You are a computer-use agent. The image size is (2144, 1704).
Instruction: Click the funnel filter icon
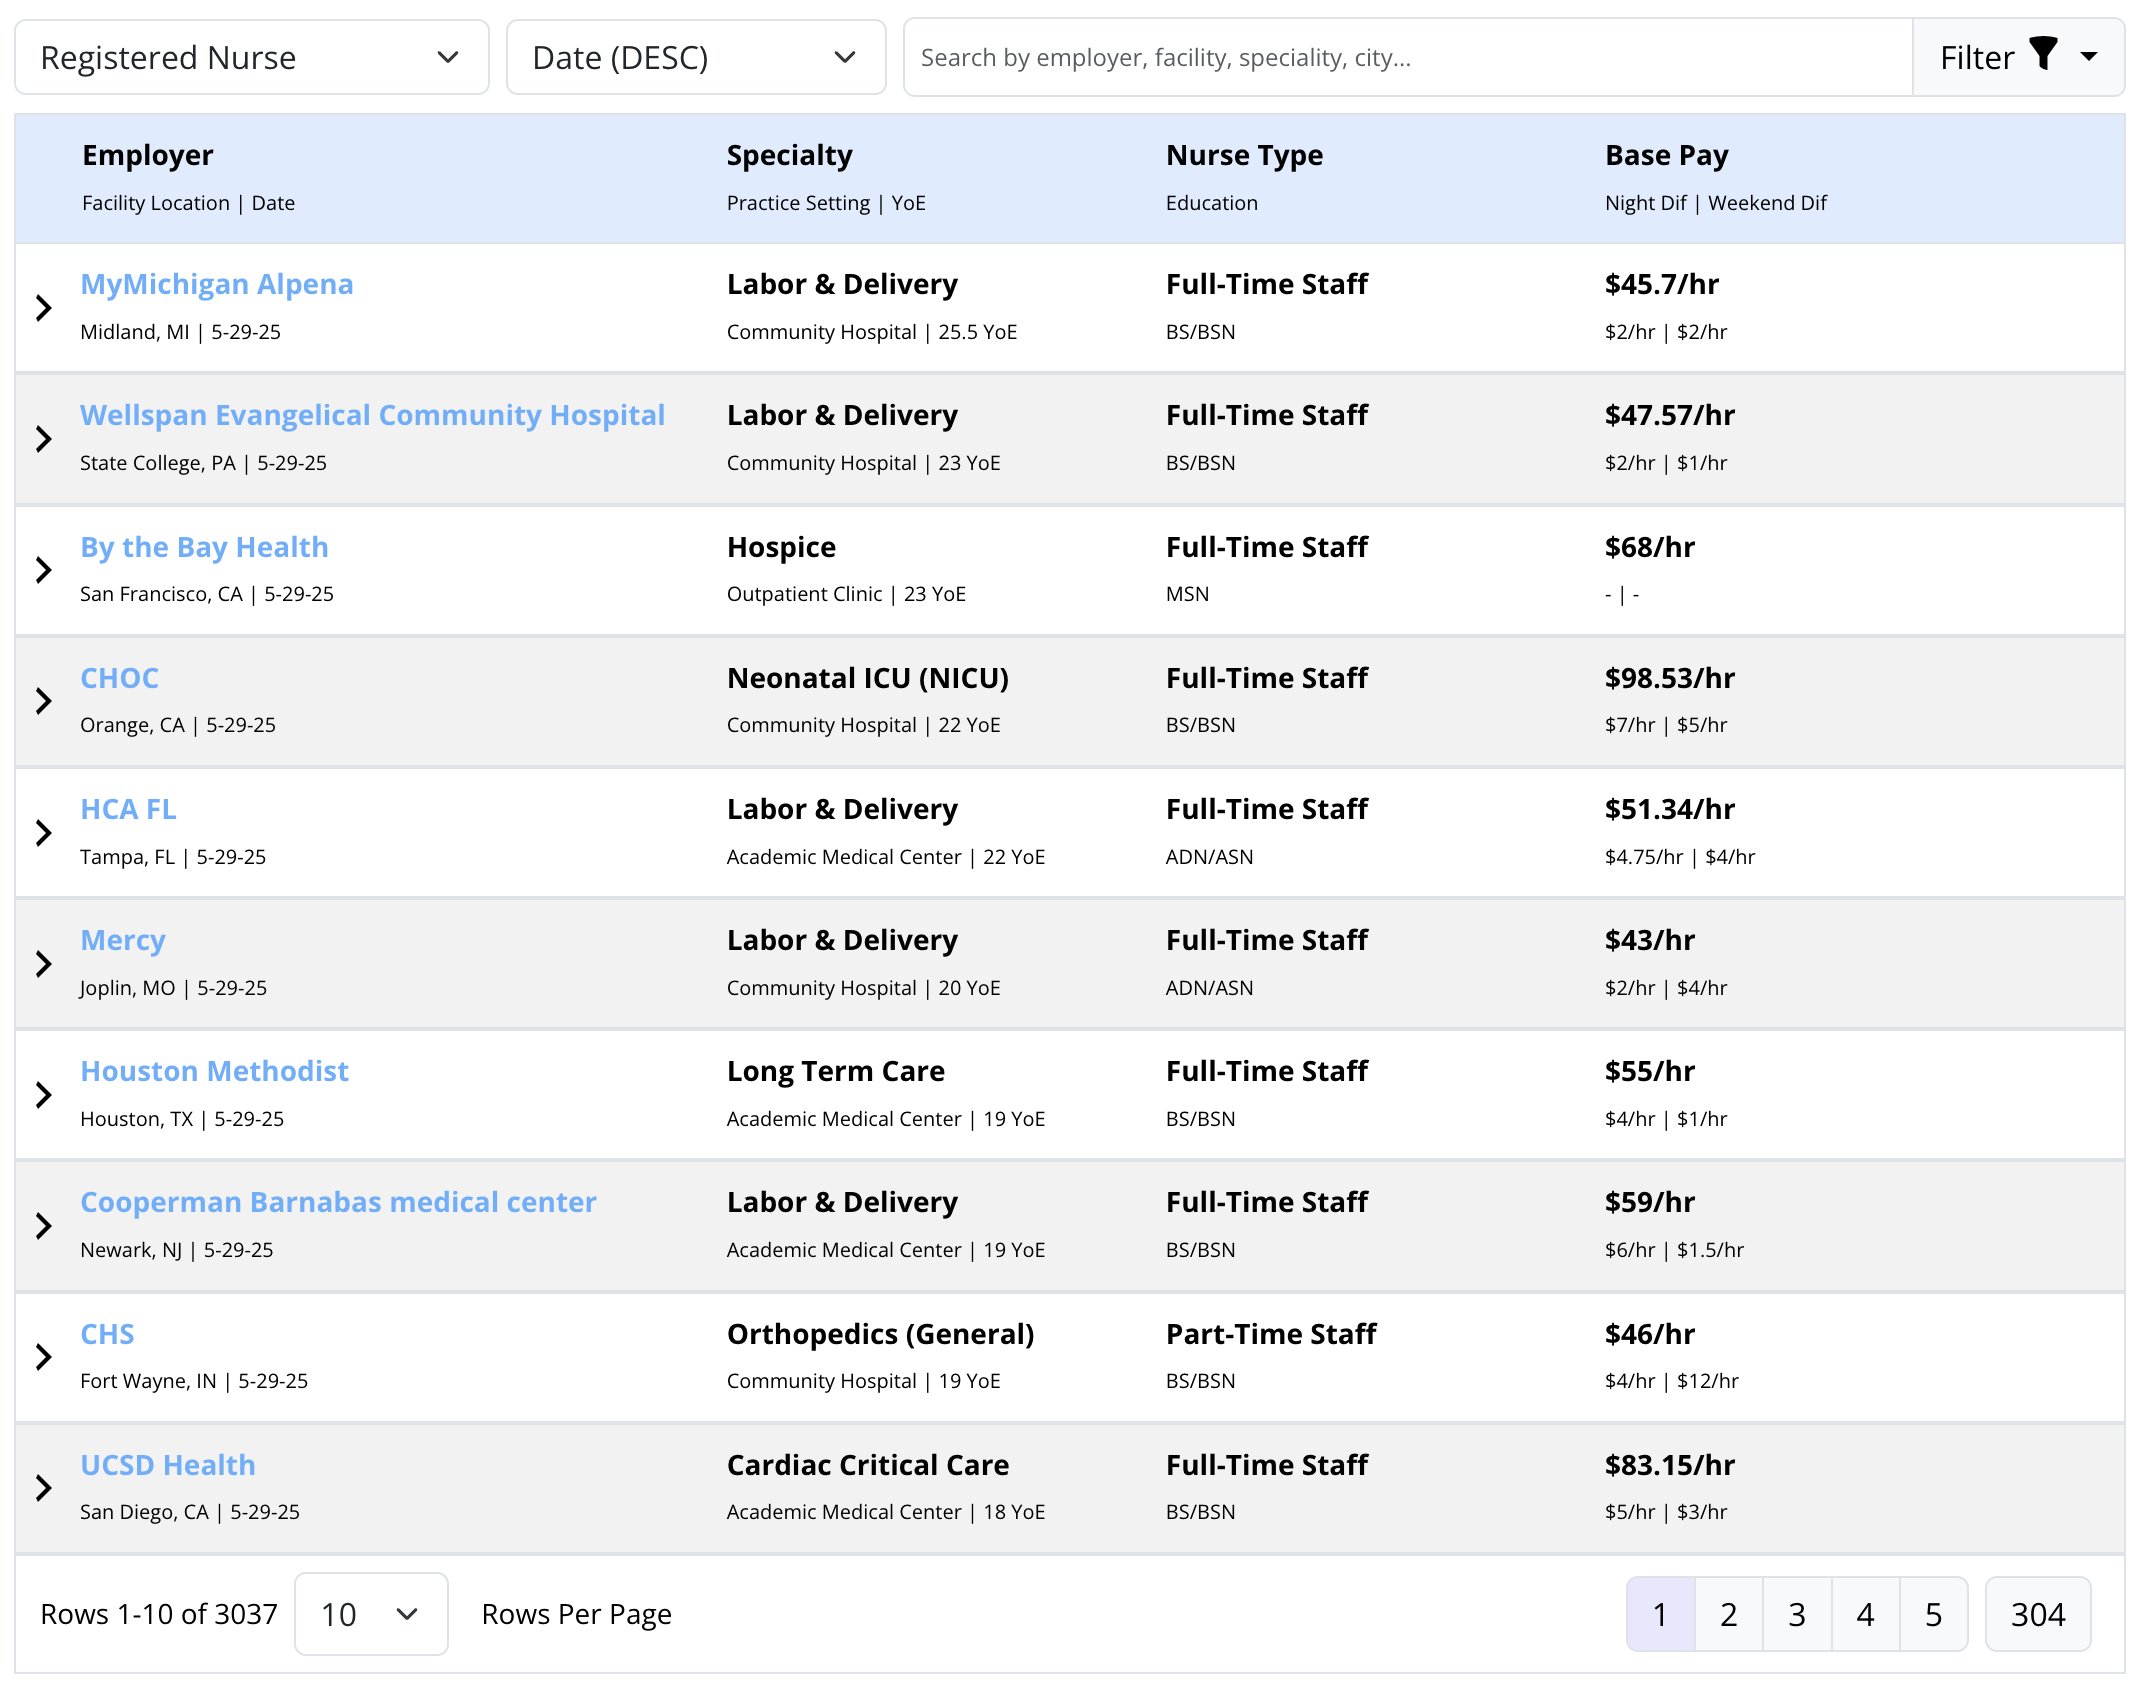tap(2043, 53)
